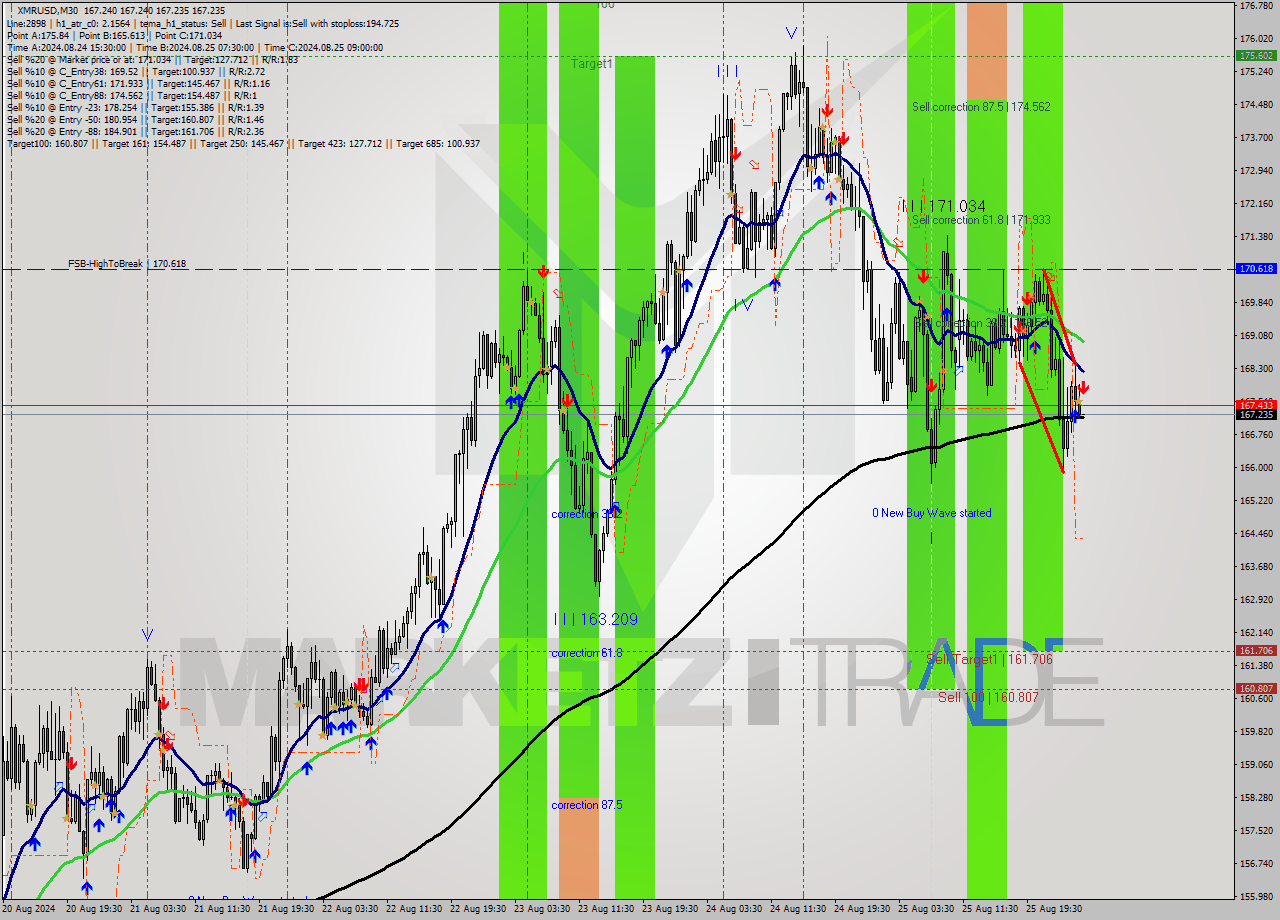Select the 'Sell %10 @ C_Entry88: 174.562' line
This screenshot has width=1280, height=920.
[x=131, y=95]
